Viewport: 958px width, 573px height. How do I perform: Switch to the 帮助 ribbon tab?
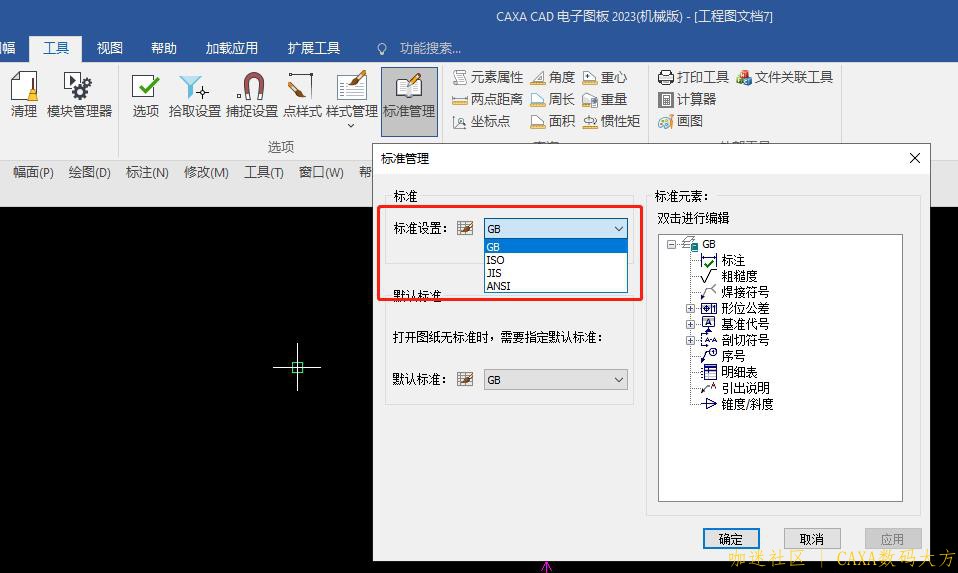[164, 48]
